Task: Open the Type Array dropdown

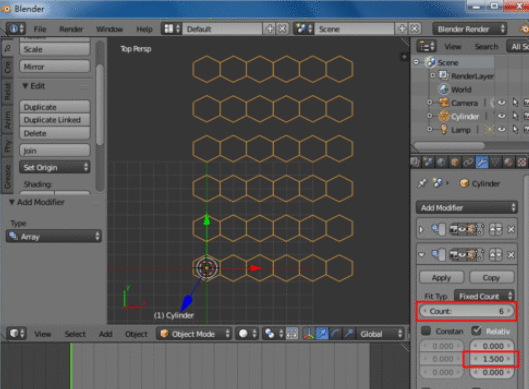Action: coord(54,236)
